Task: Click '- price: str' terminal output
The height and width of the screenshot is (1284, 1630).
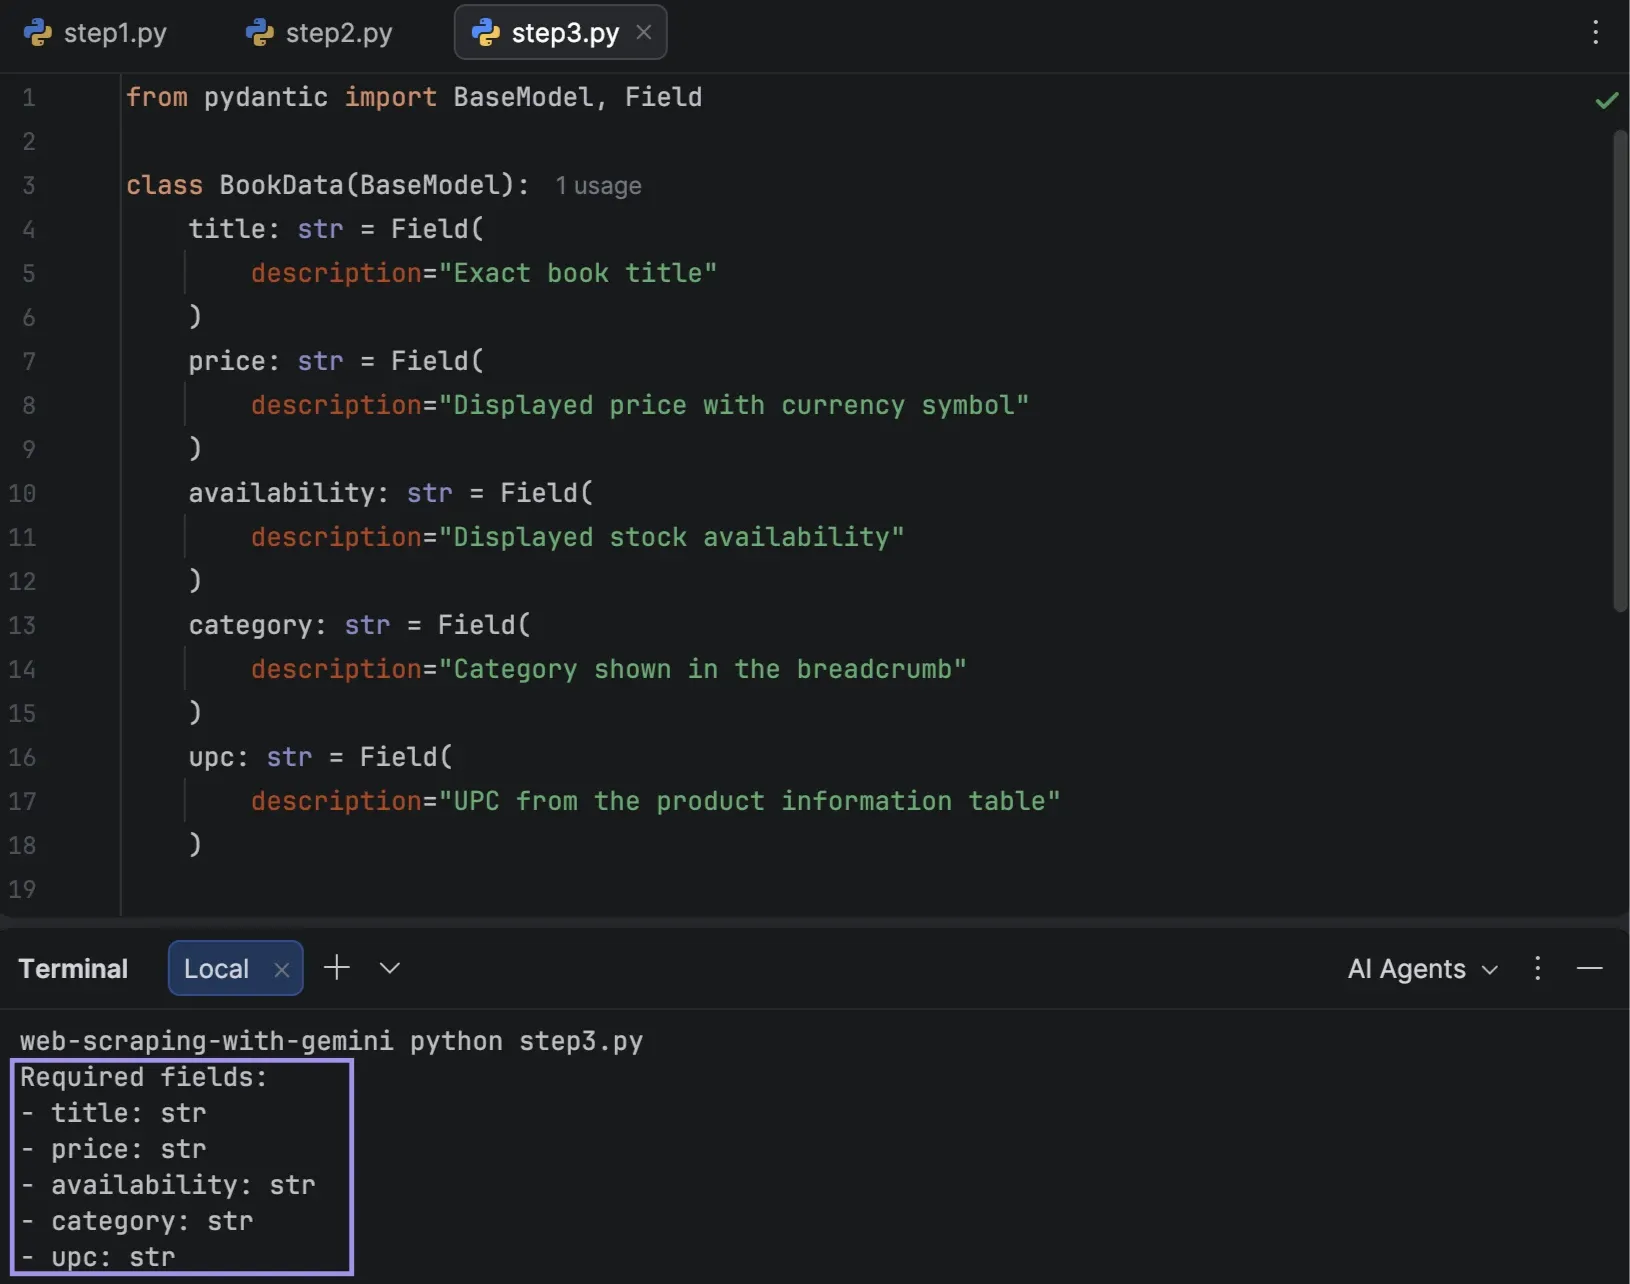Action: tap(113, 1149)
